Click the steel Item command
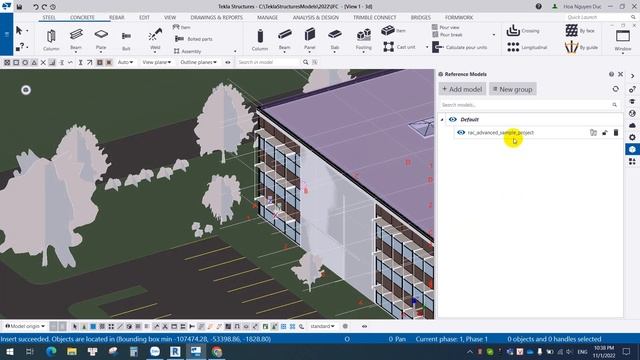 [x=182, y=27]
